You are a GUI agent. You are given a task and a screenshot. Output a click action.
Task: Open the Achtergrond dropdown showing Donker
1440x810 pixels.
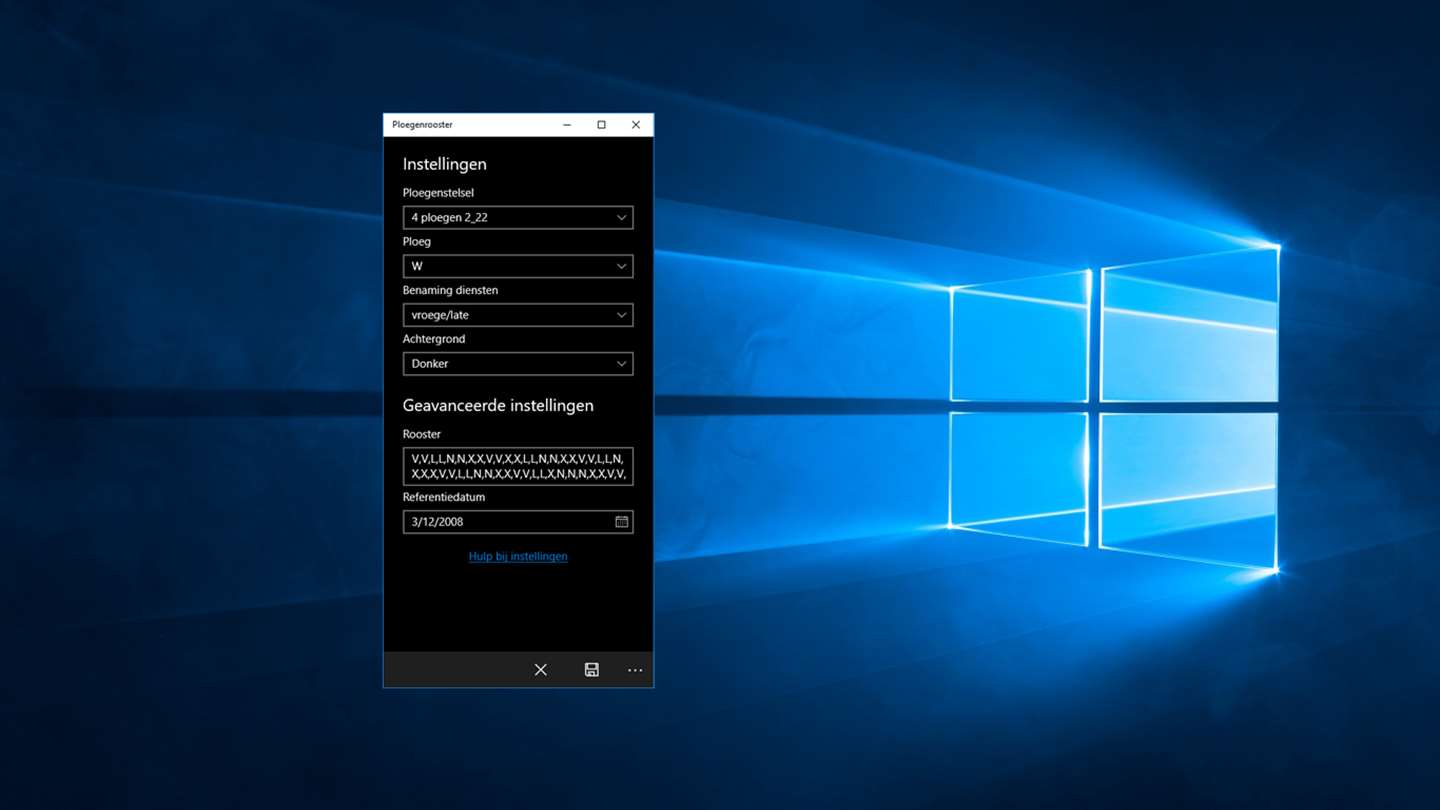[x=518, y=364]
